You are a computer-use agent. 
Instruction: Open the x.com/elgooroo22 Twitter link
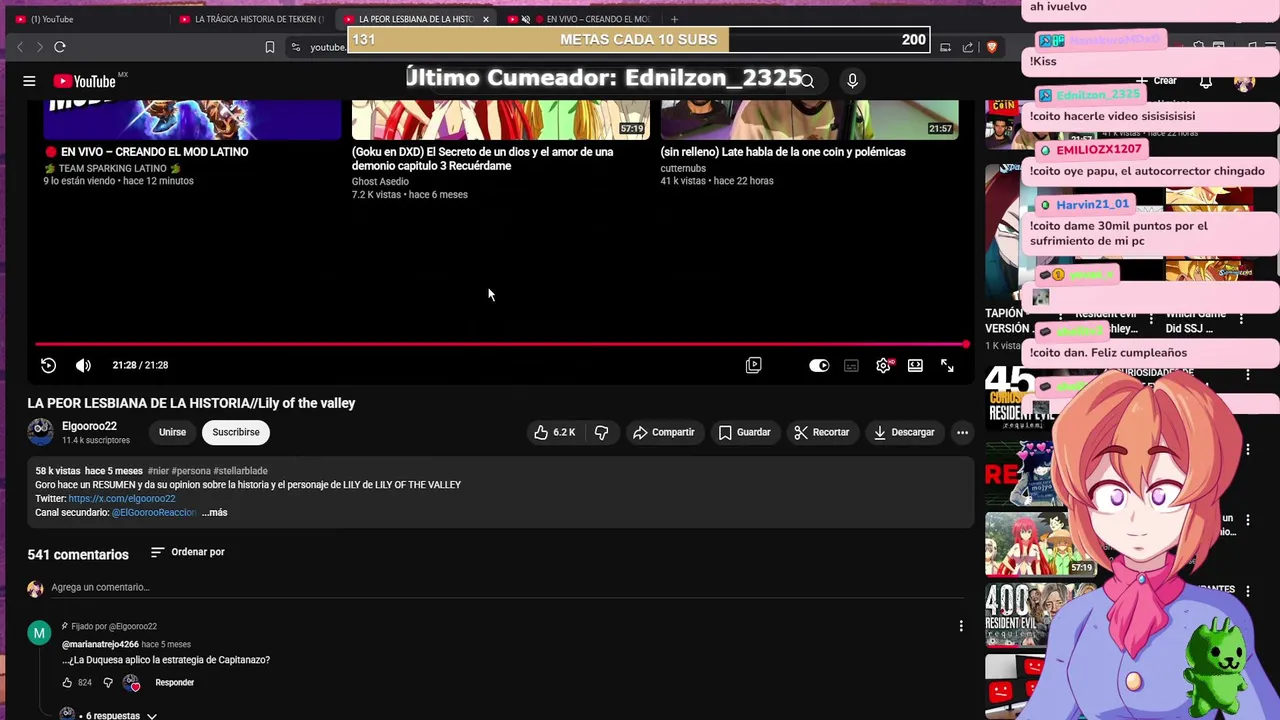point(122,498)
